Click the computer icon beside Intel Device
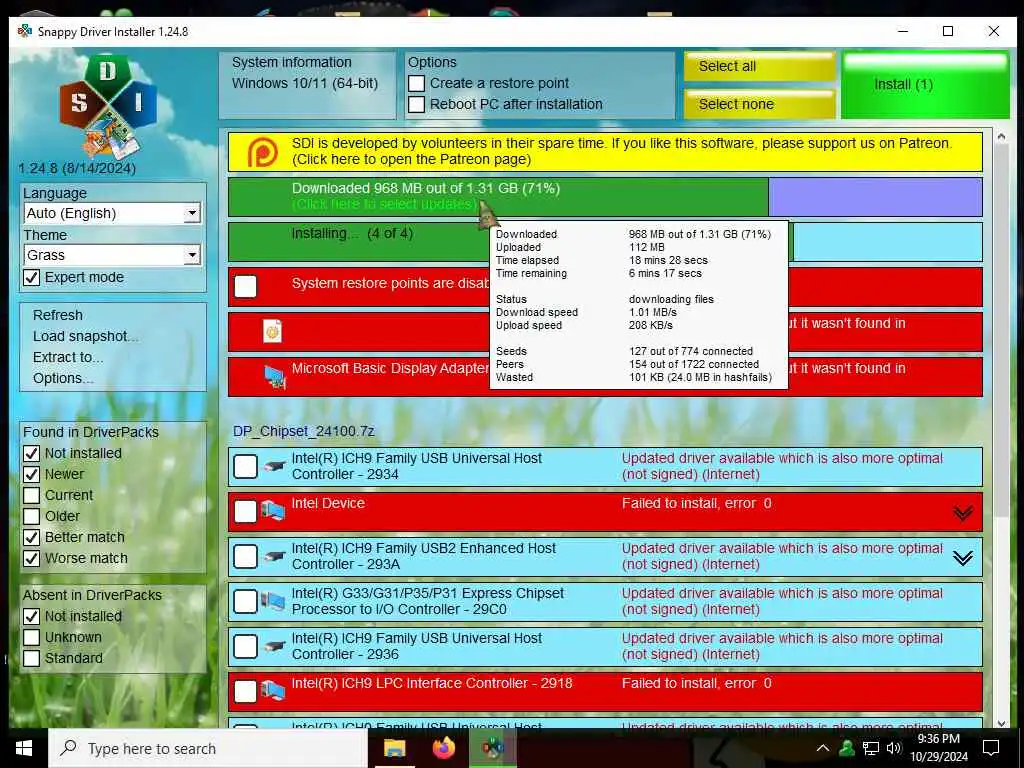Screen dimensions: 1024x768 274,511
